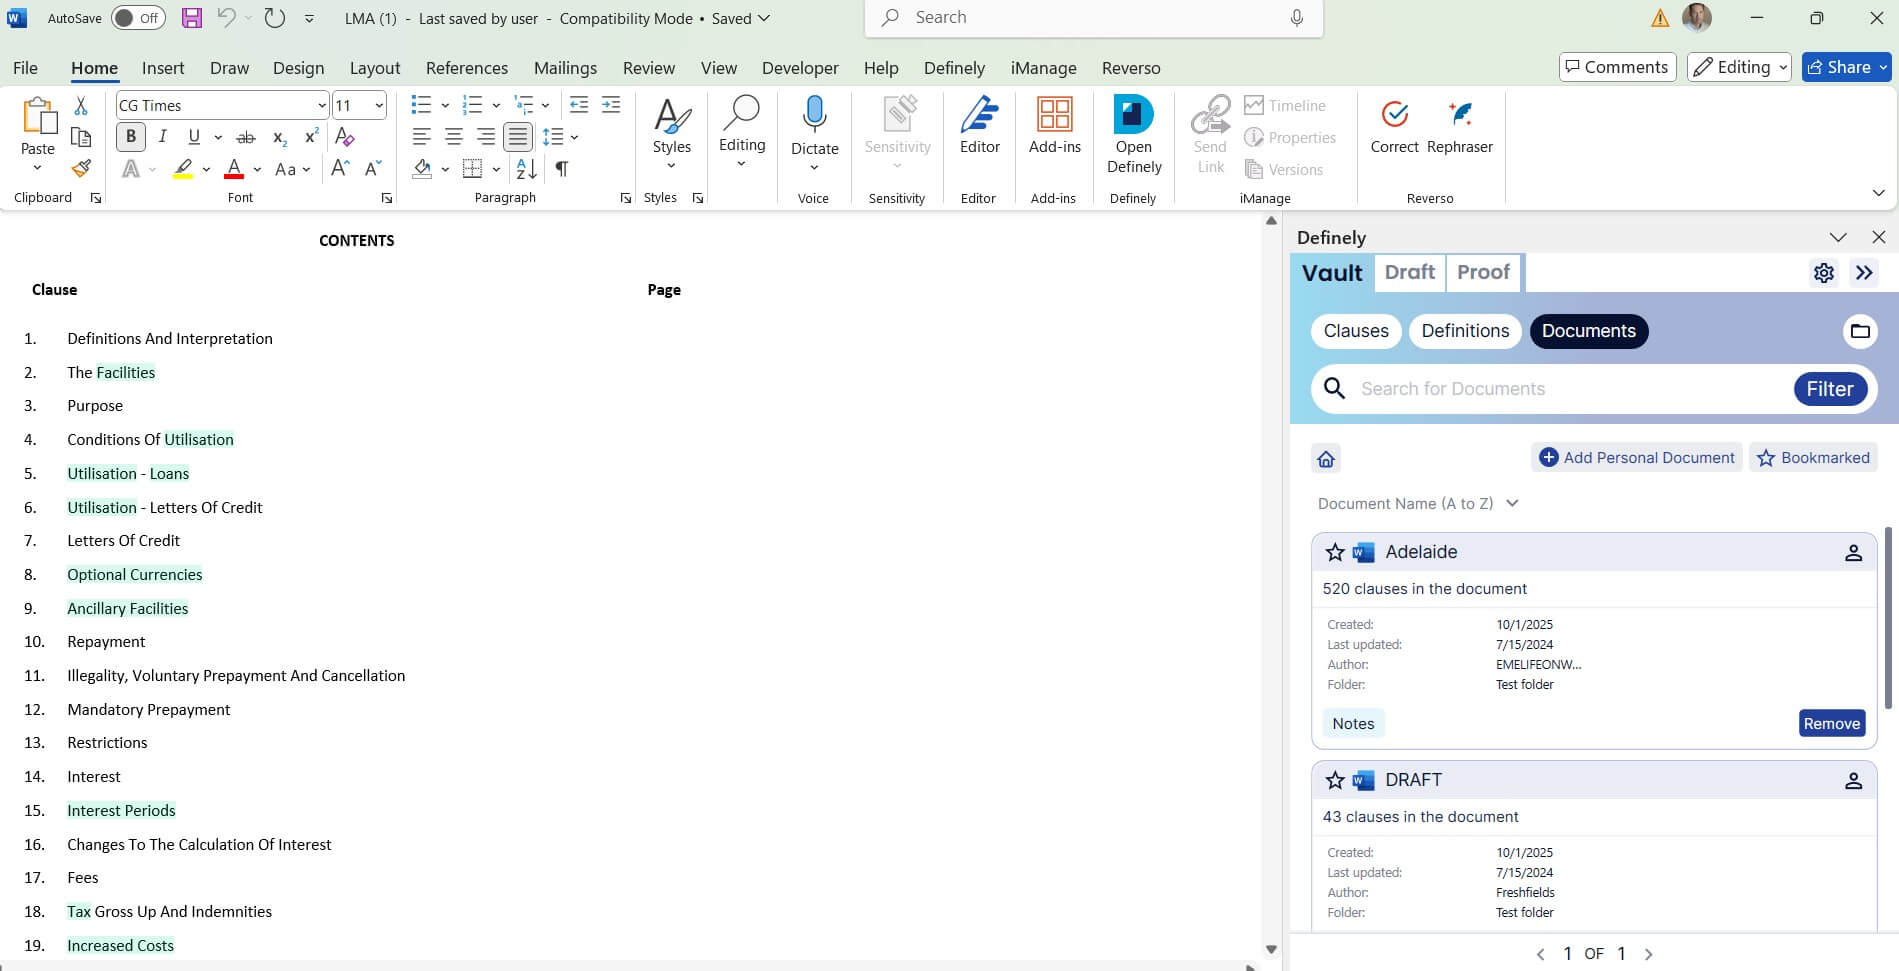Open the References ribbon tab
Image resolution: width=1899 pixels, height=971 pixels.
466,68
